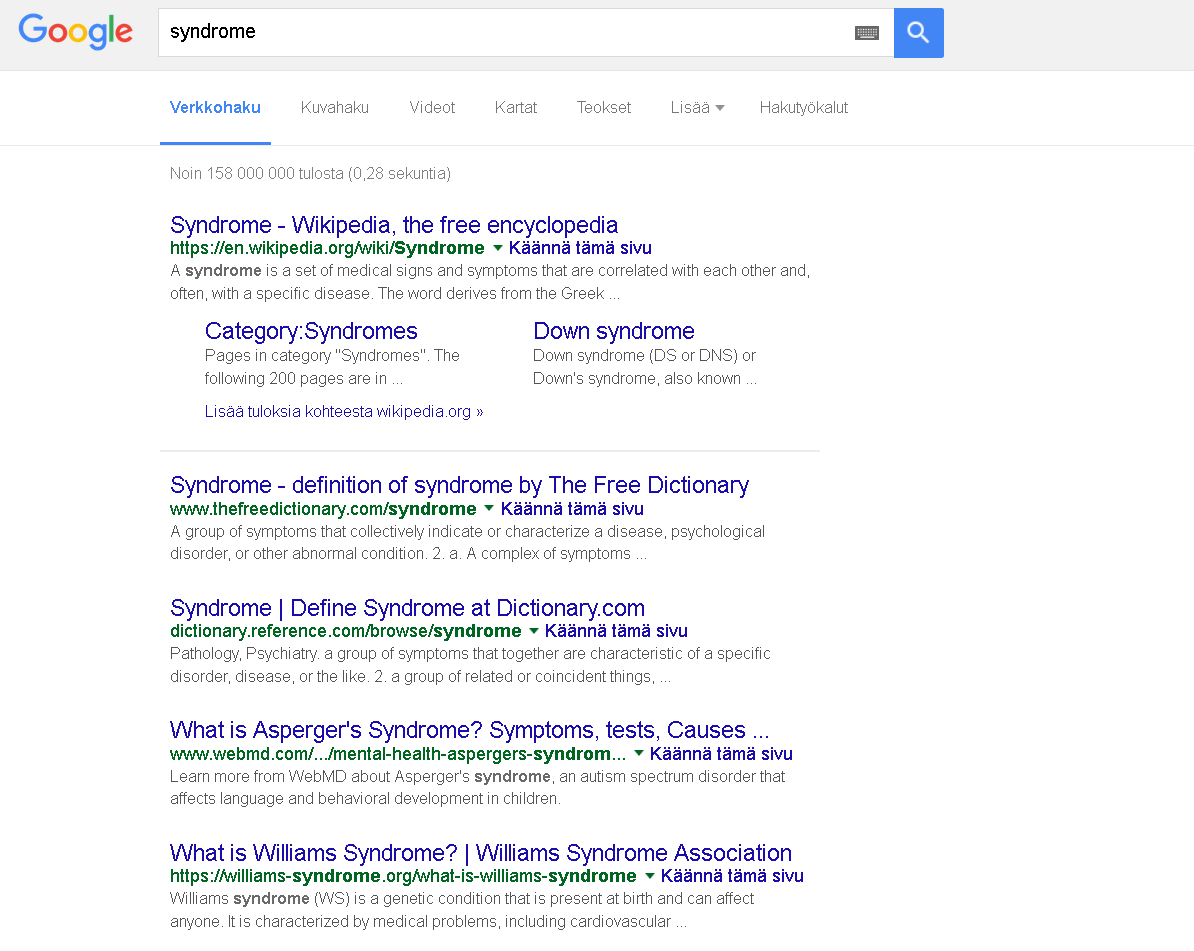Open the Down syndrome sublink
The image size is (1194, 951).
(x=613, y=331)
